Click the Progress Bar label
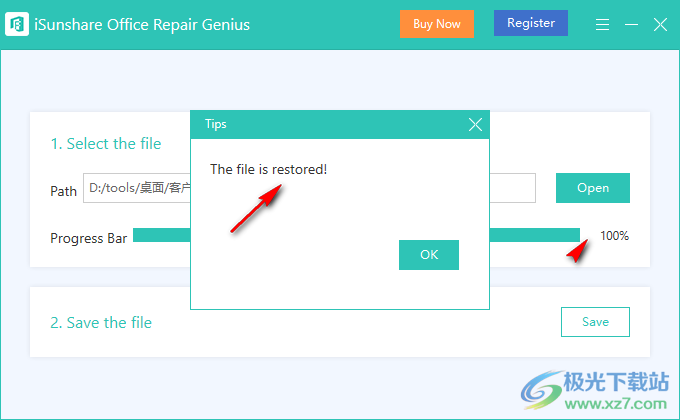The width and height of the screenshot is (680, 420). click(x=88, y=238)
